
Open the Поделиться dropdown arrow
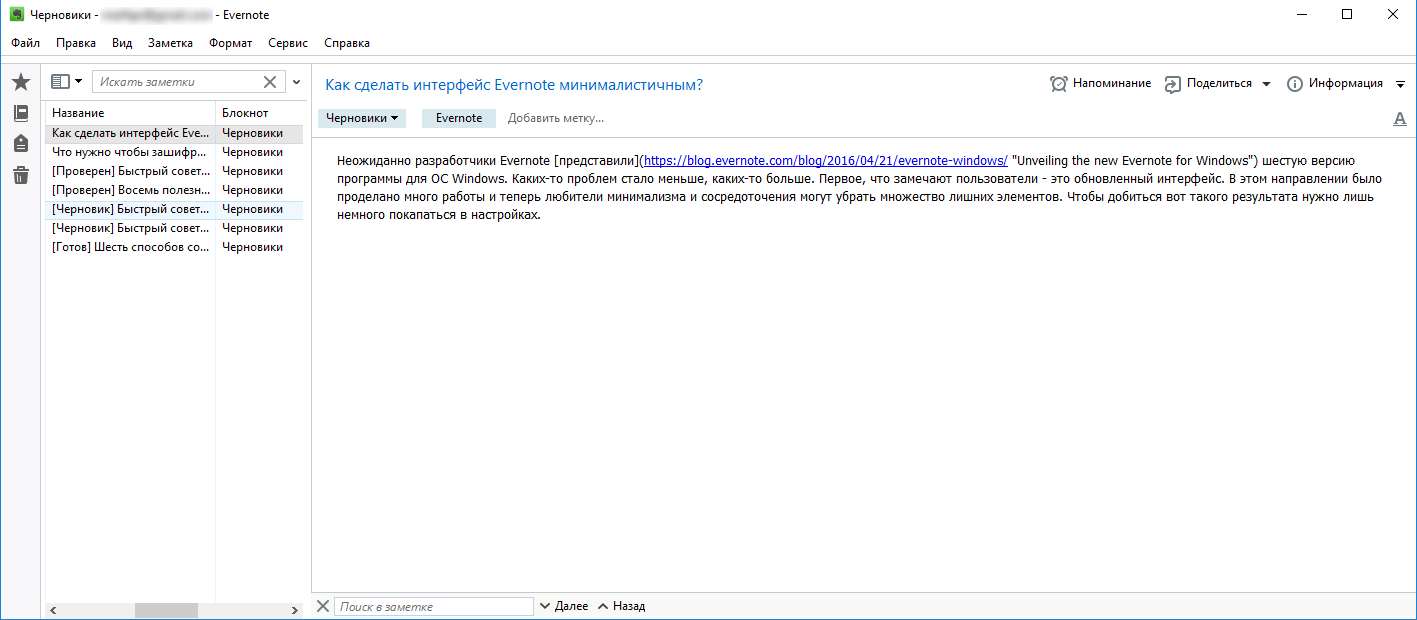[x=1266, y=84]
